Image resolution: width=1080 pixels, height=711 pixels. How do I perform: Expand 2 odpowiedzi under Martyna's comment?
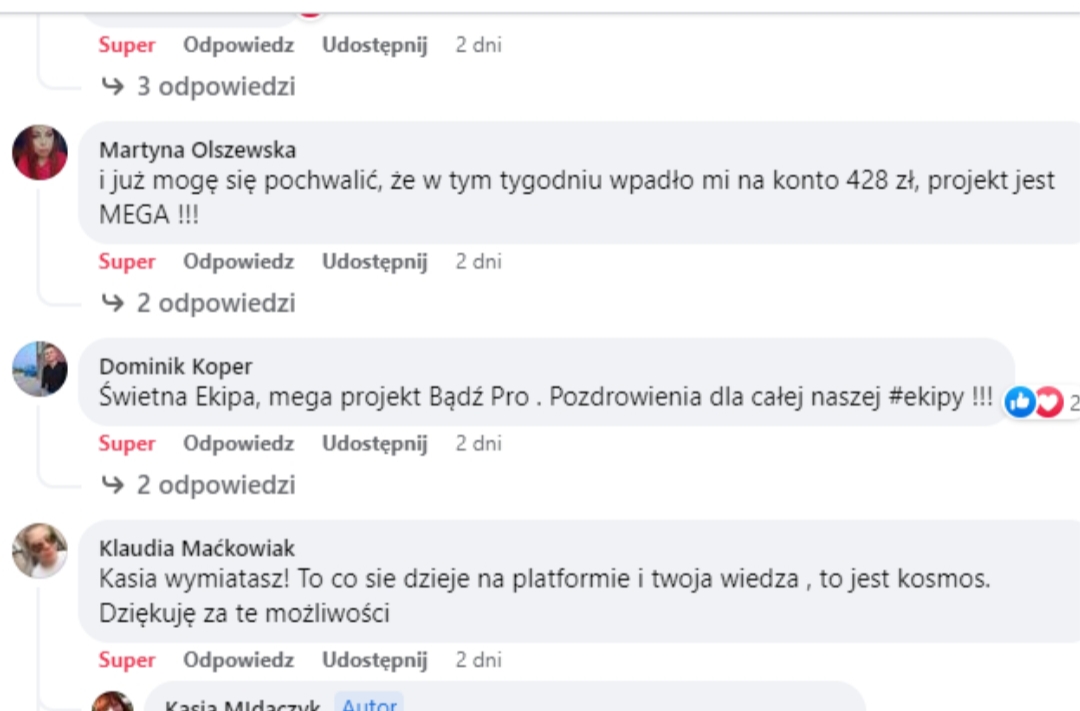(x=200, y=303)
